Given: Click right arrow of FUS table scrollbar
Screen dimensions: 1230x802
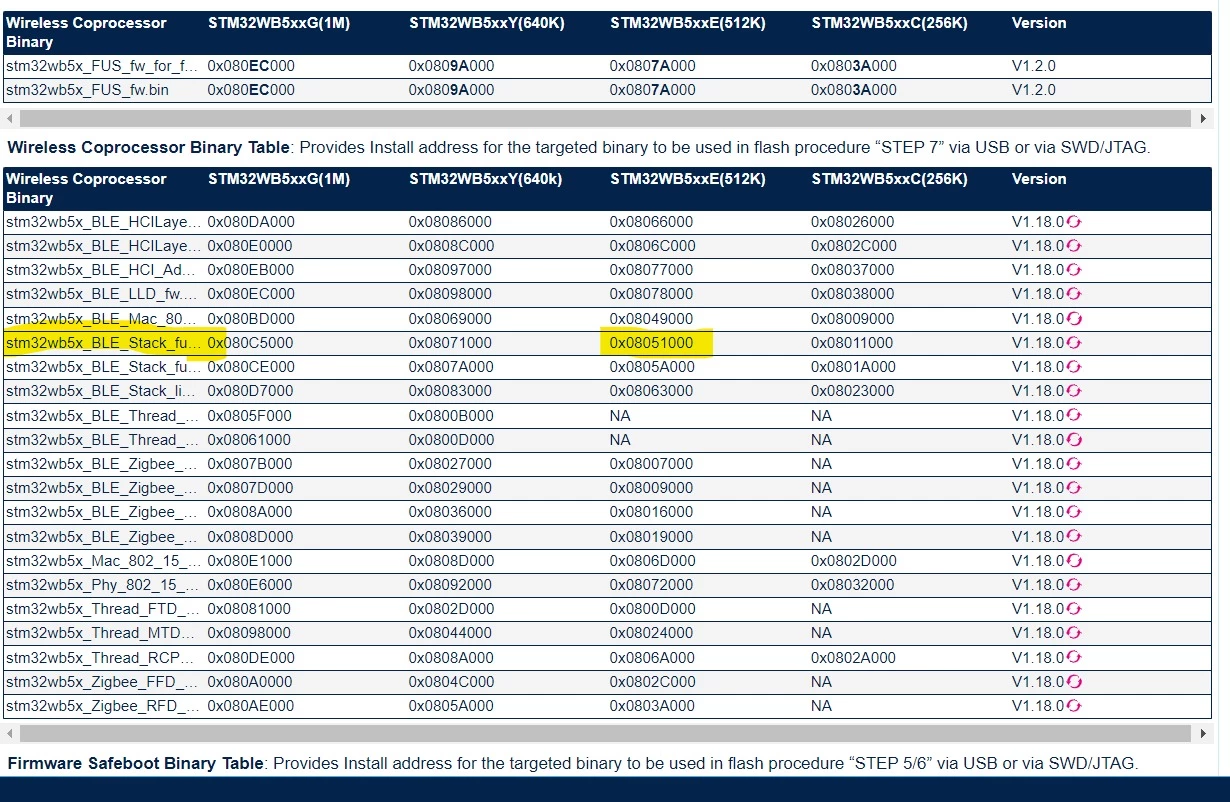Looking at the screenshot, I should [x=1204, y=118].
